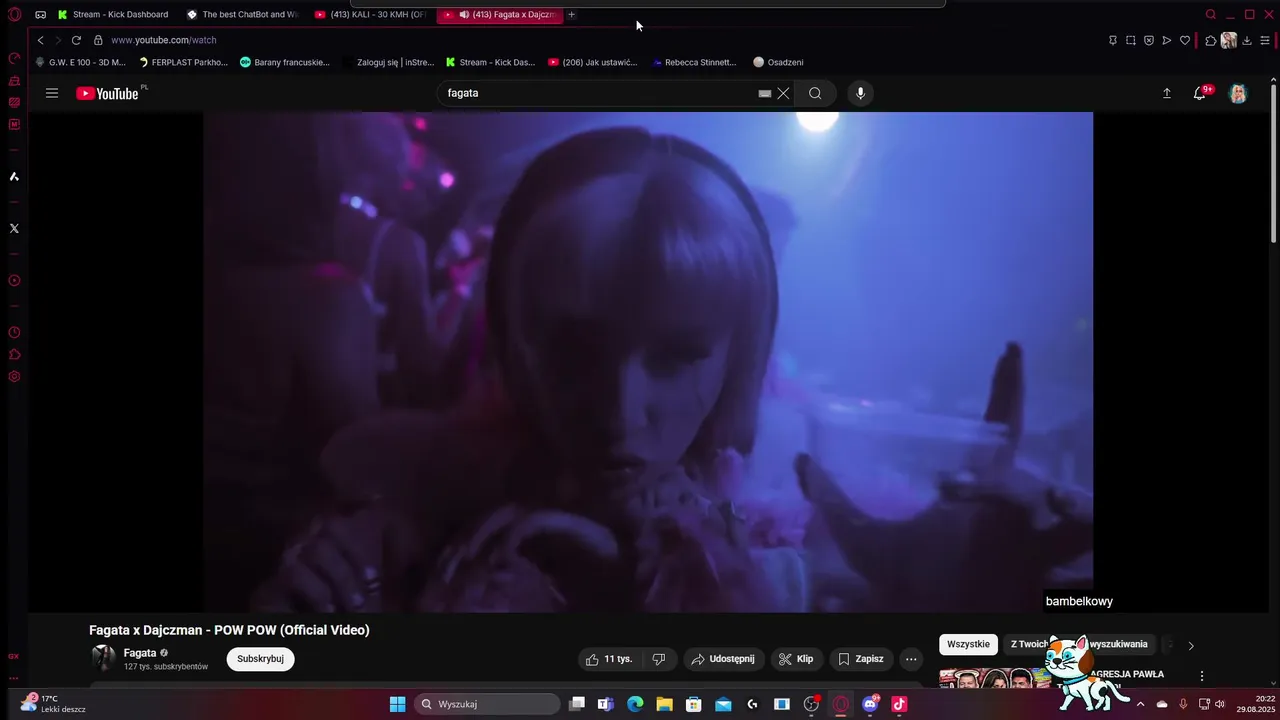Open options menu for AGRESJA PAWŁA video
The width and height of the screenshot is (1280, 720).
(x=1202, y=676)
